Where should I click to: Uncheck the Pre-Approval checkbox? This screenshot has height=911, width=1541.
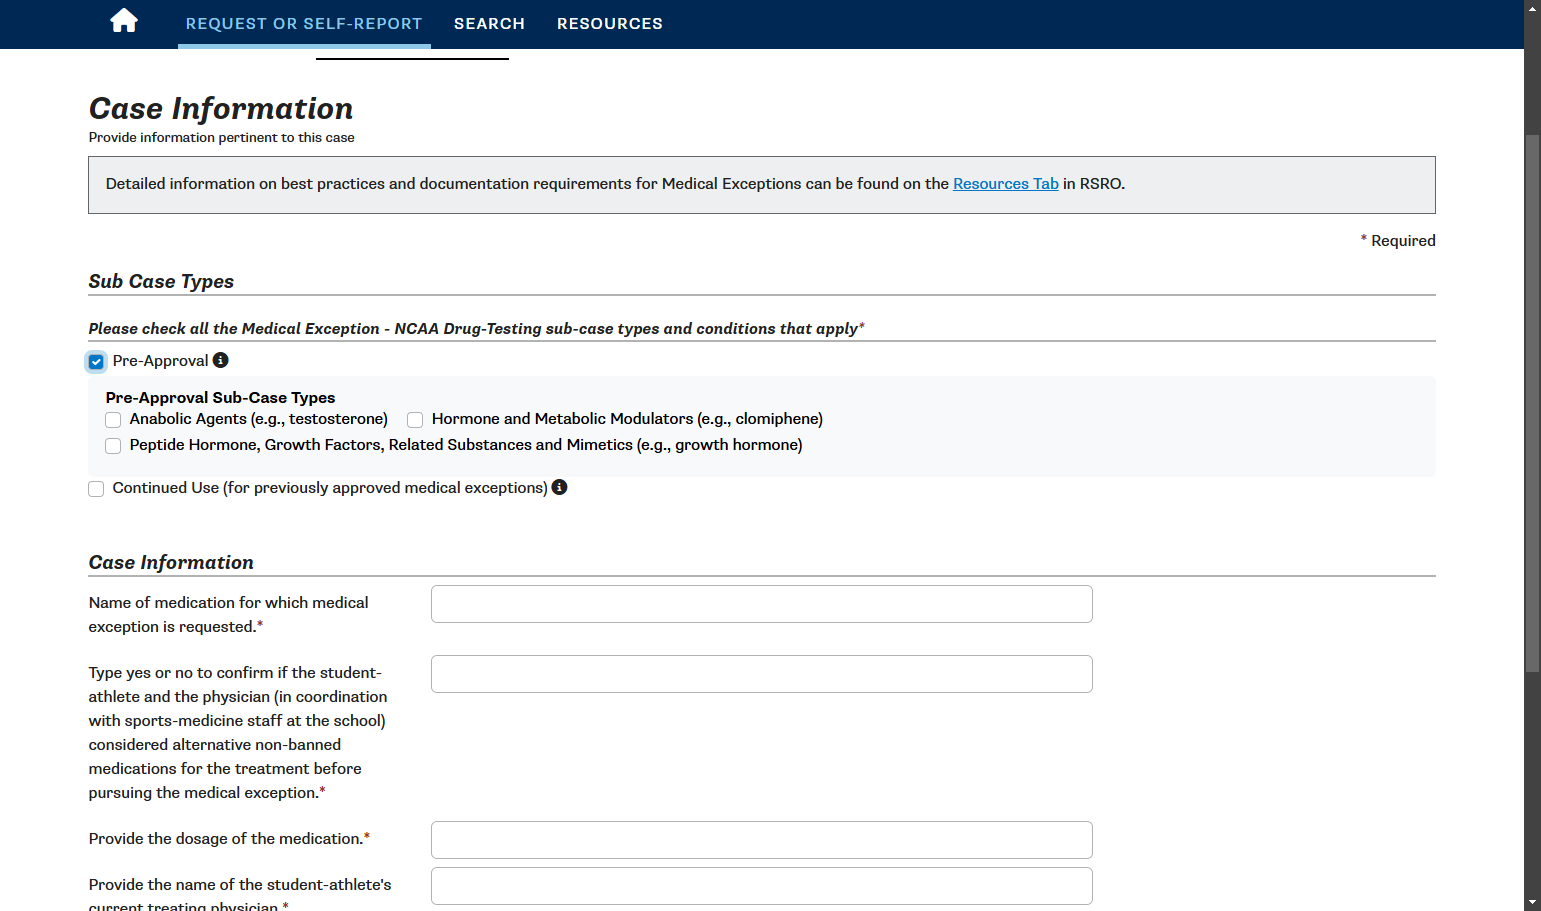(96, 362)
